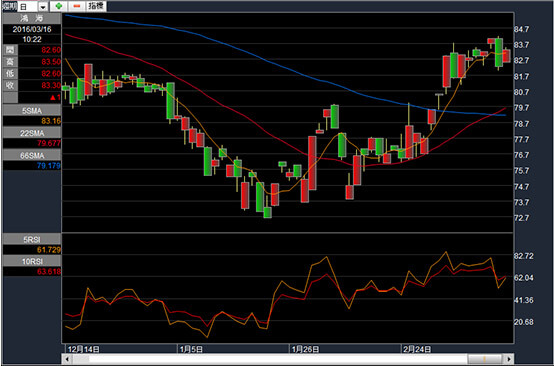Open the period dropdown showing 日
Viewport: 554px width, 366px height.
tap(33, 6)
